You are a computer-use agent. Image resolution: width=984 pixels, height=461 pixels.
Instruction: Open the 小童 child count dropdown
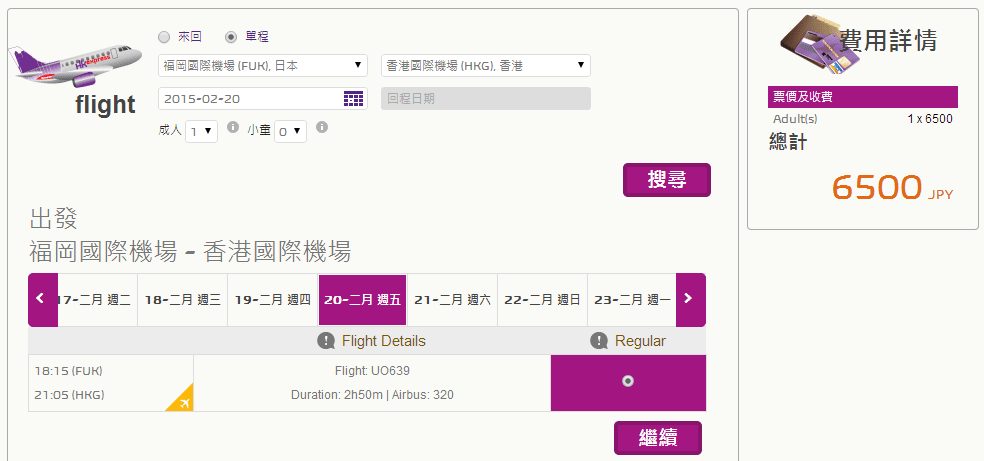click(290, 131)
